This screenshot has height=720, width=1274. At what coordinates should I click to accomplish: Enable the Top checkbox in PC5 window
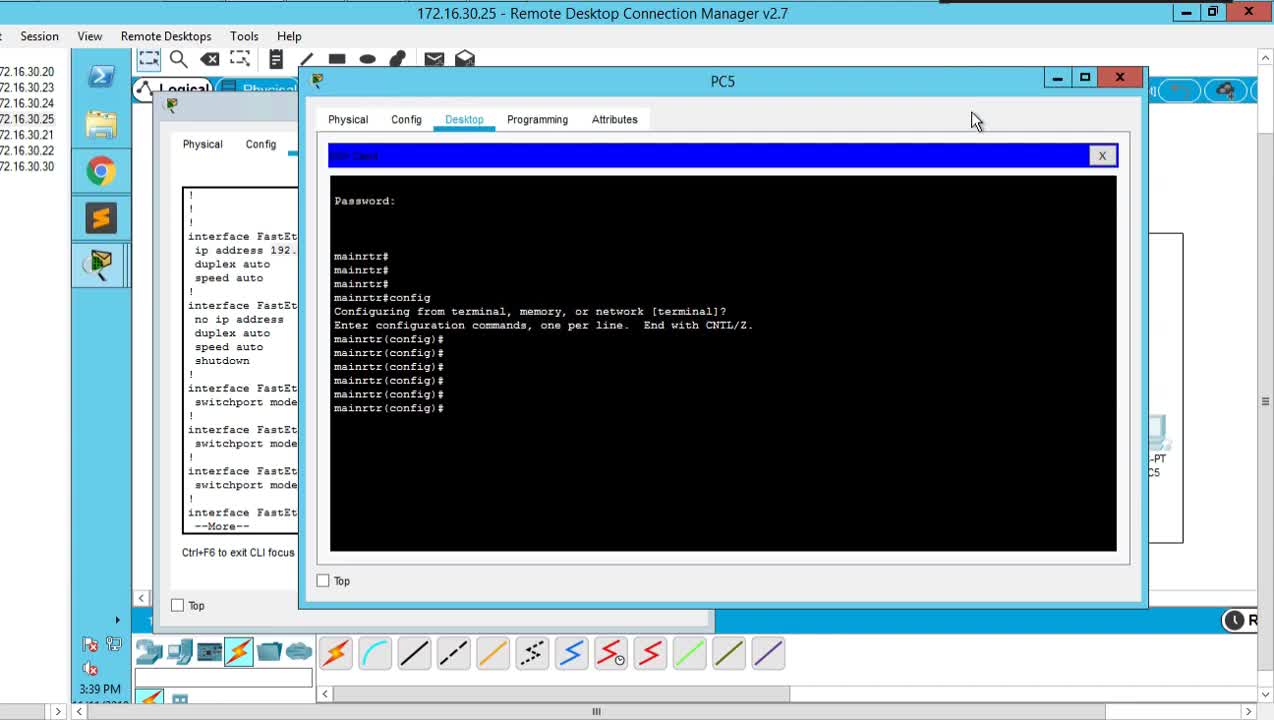(323, 581)
